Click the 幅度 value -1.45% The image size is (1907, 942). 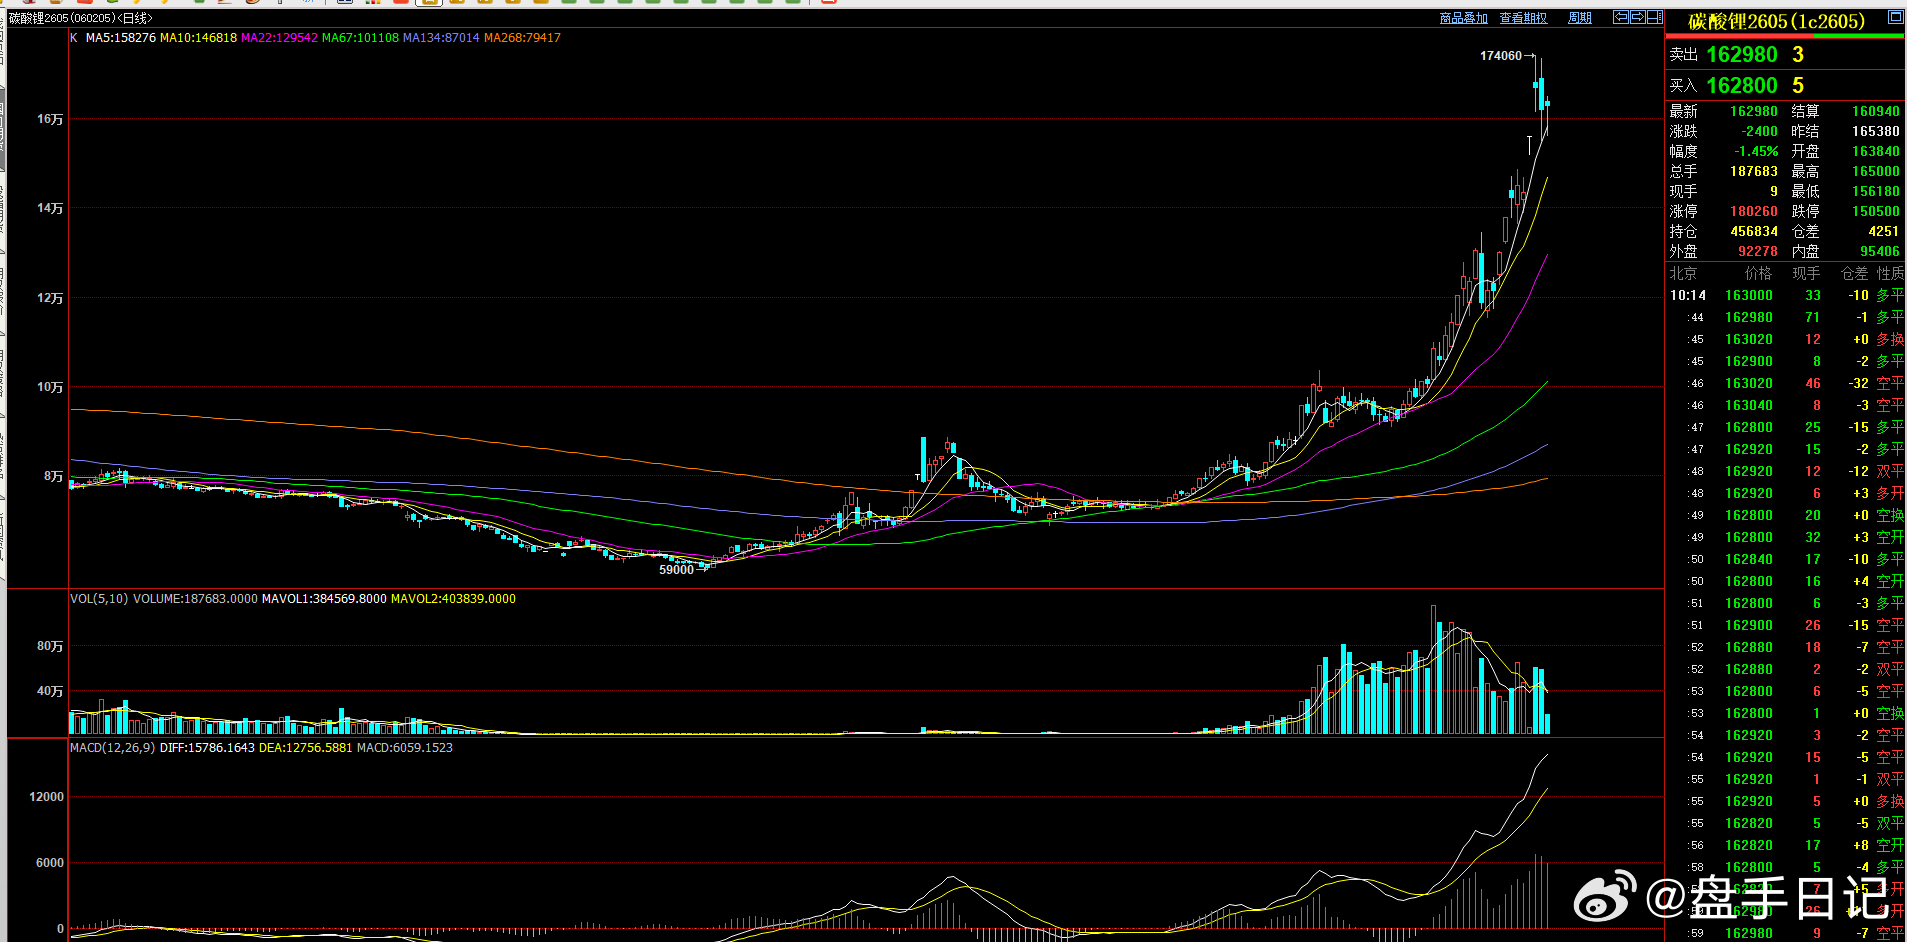[1756, 152]
